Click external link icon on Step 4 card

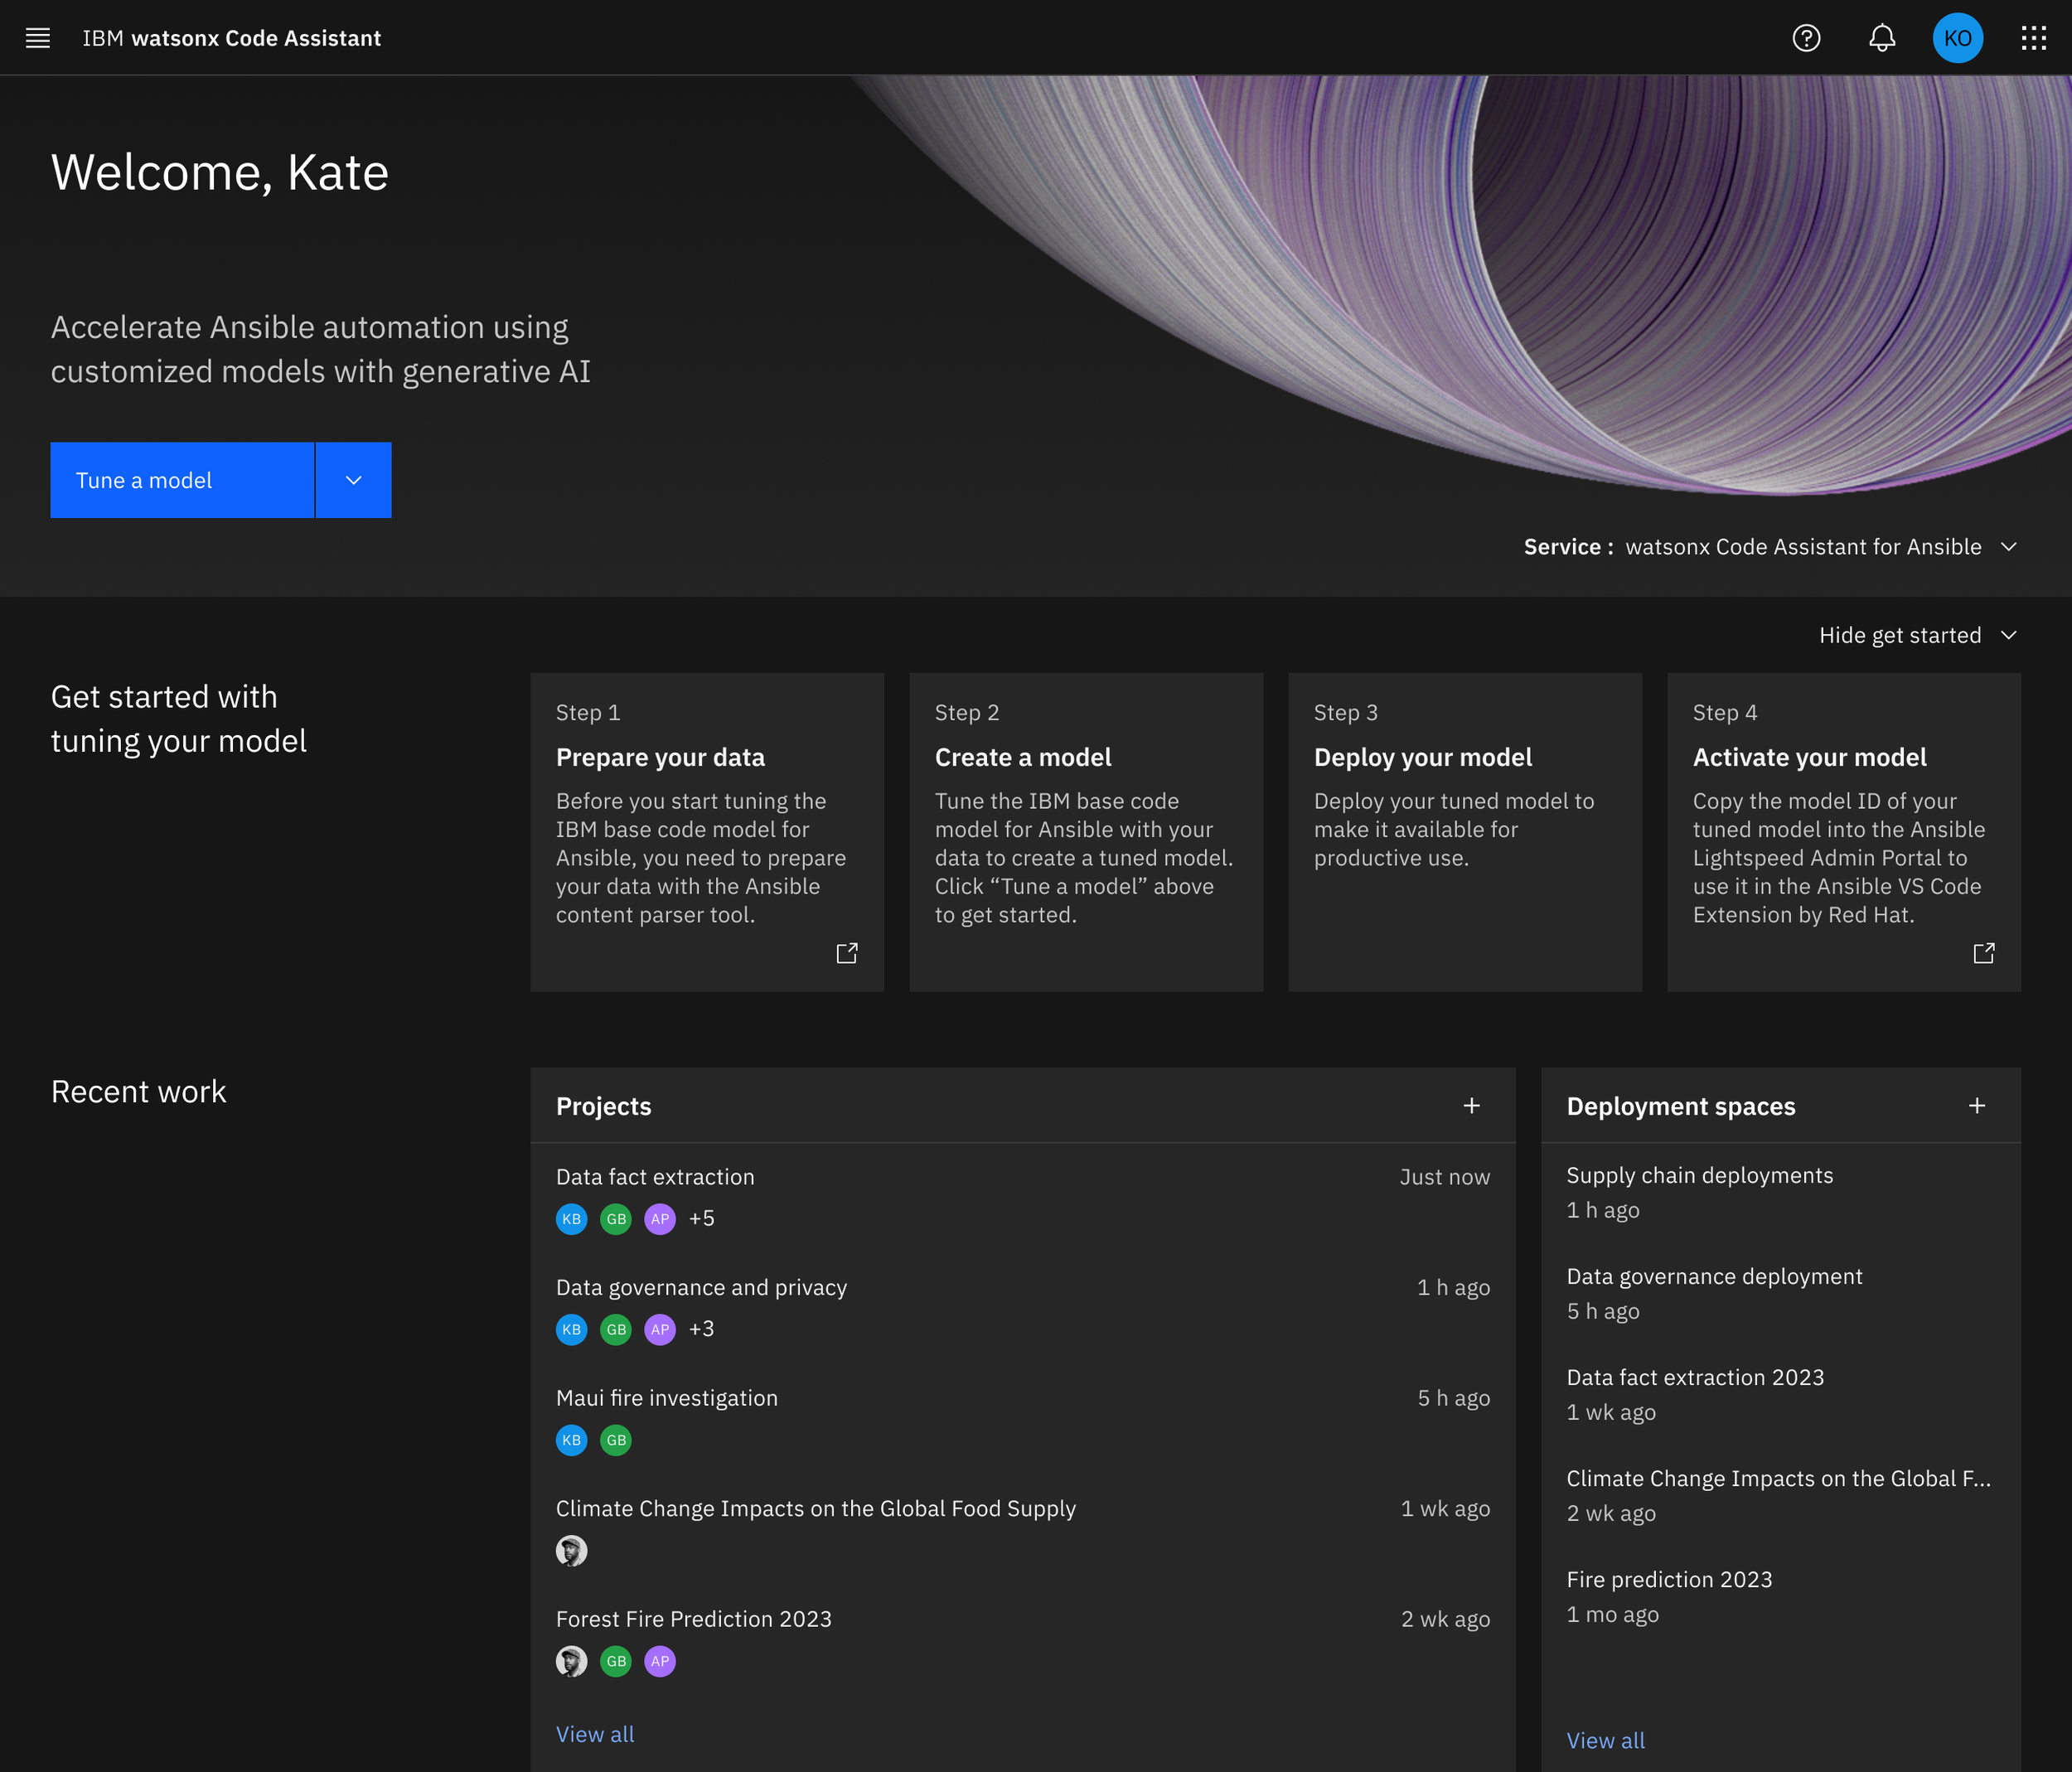1983,953
